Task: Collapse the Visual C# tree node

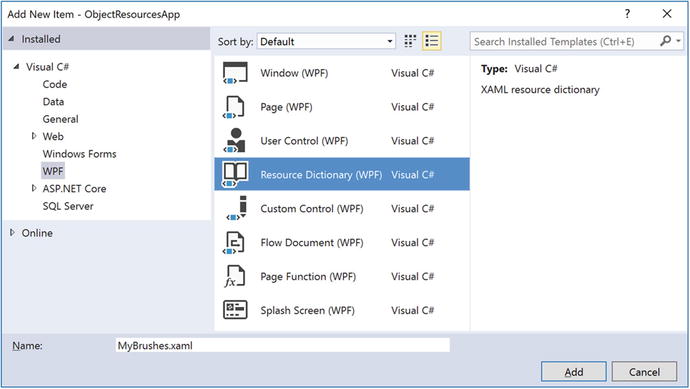Action: click(x=16, y=66)
